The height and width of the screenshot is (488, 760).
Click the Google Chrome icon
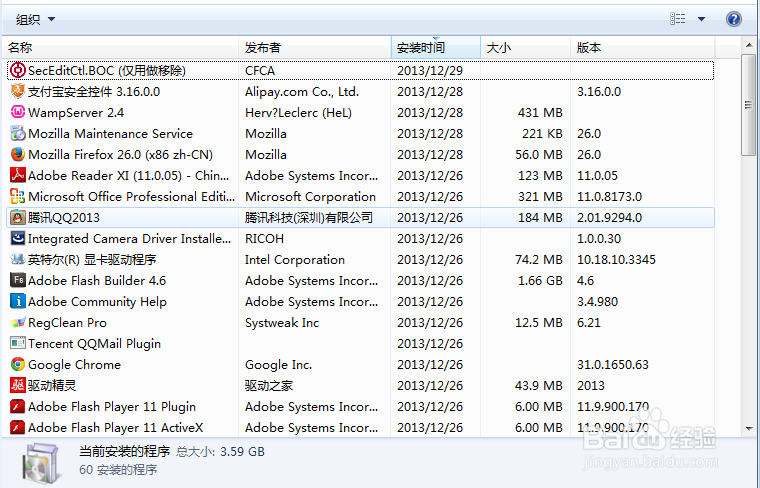18,364
